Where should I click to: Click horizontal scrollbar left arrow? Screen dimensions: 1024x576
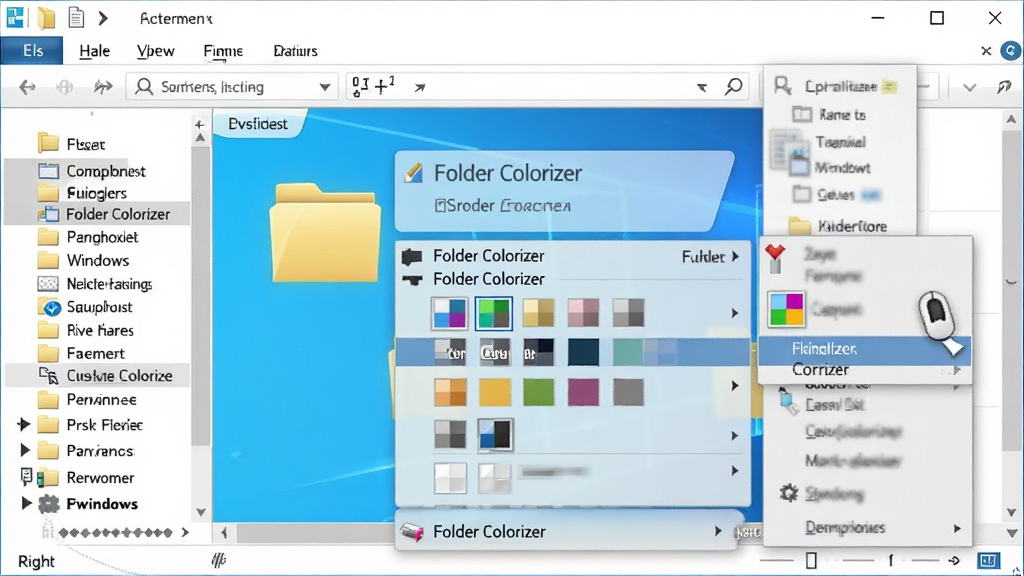(x=225, y=533)
